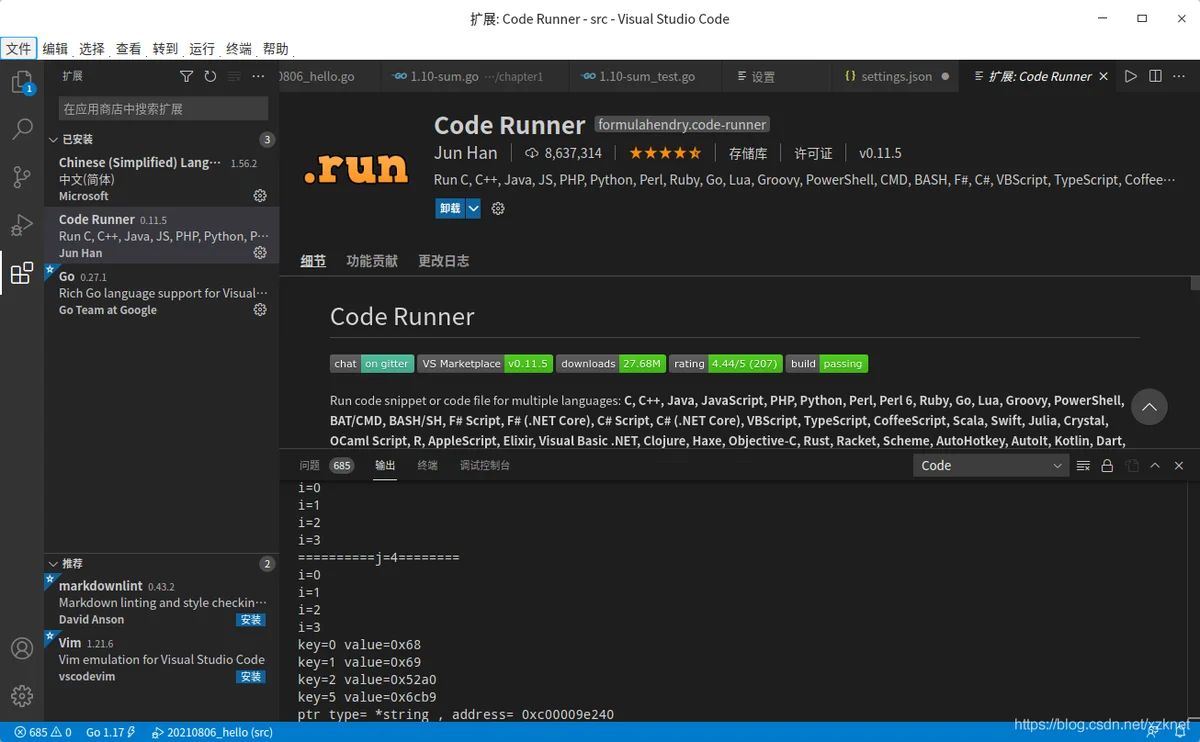Switch to settings.json editor tab
The height and width of the screenshot is (742, 1200).
click(895, 76)
